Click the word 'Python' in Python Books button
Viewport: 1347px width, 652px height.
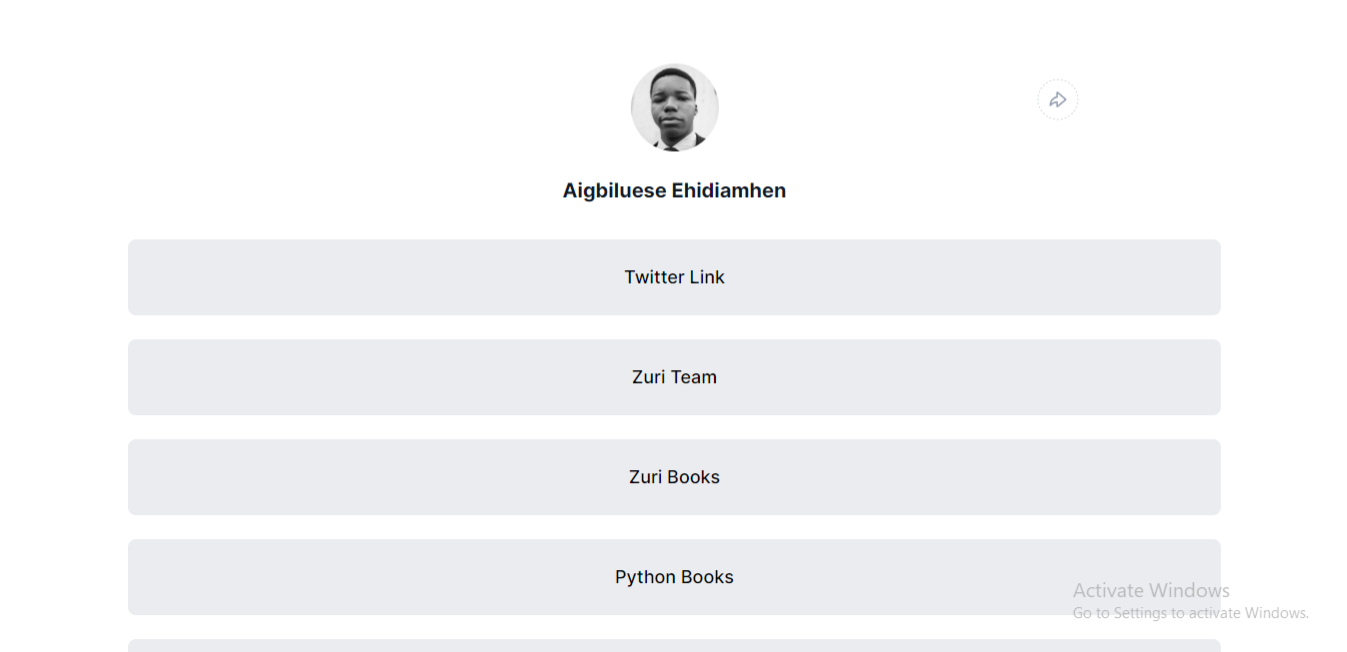click(645, 578)
